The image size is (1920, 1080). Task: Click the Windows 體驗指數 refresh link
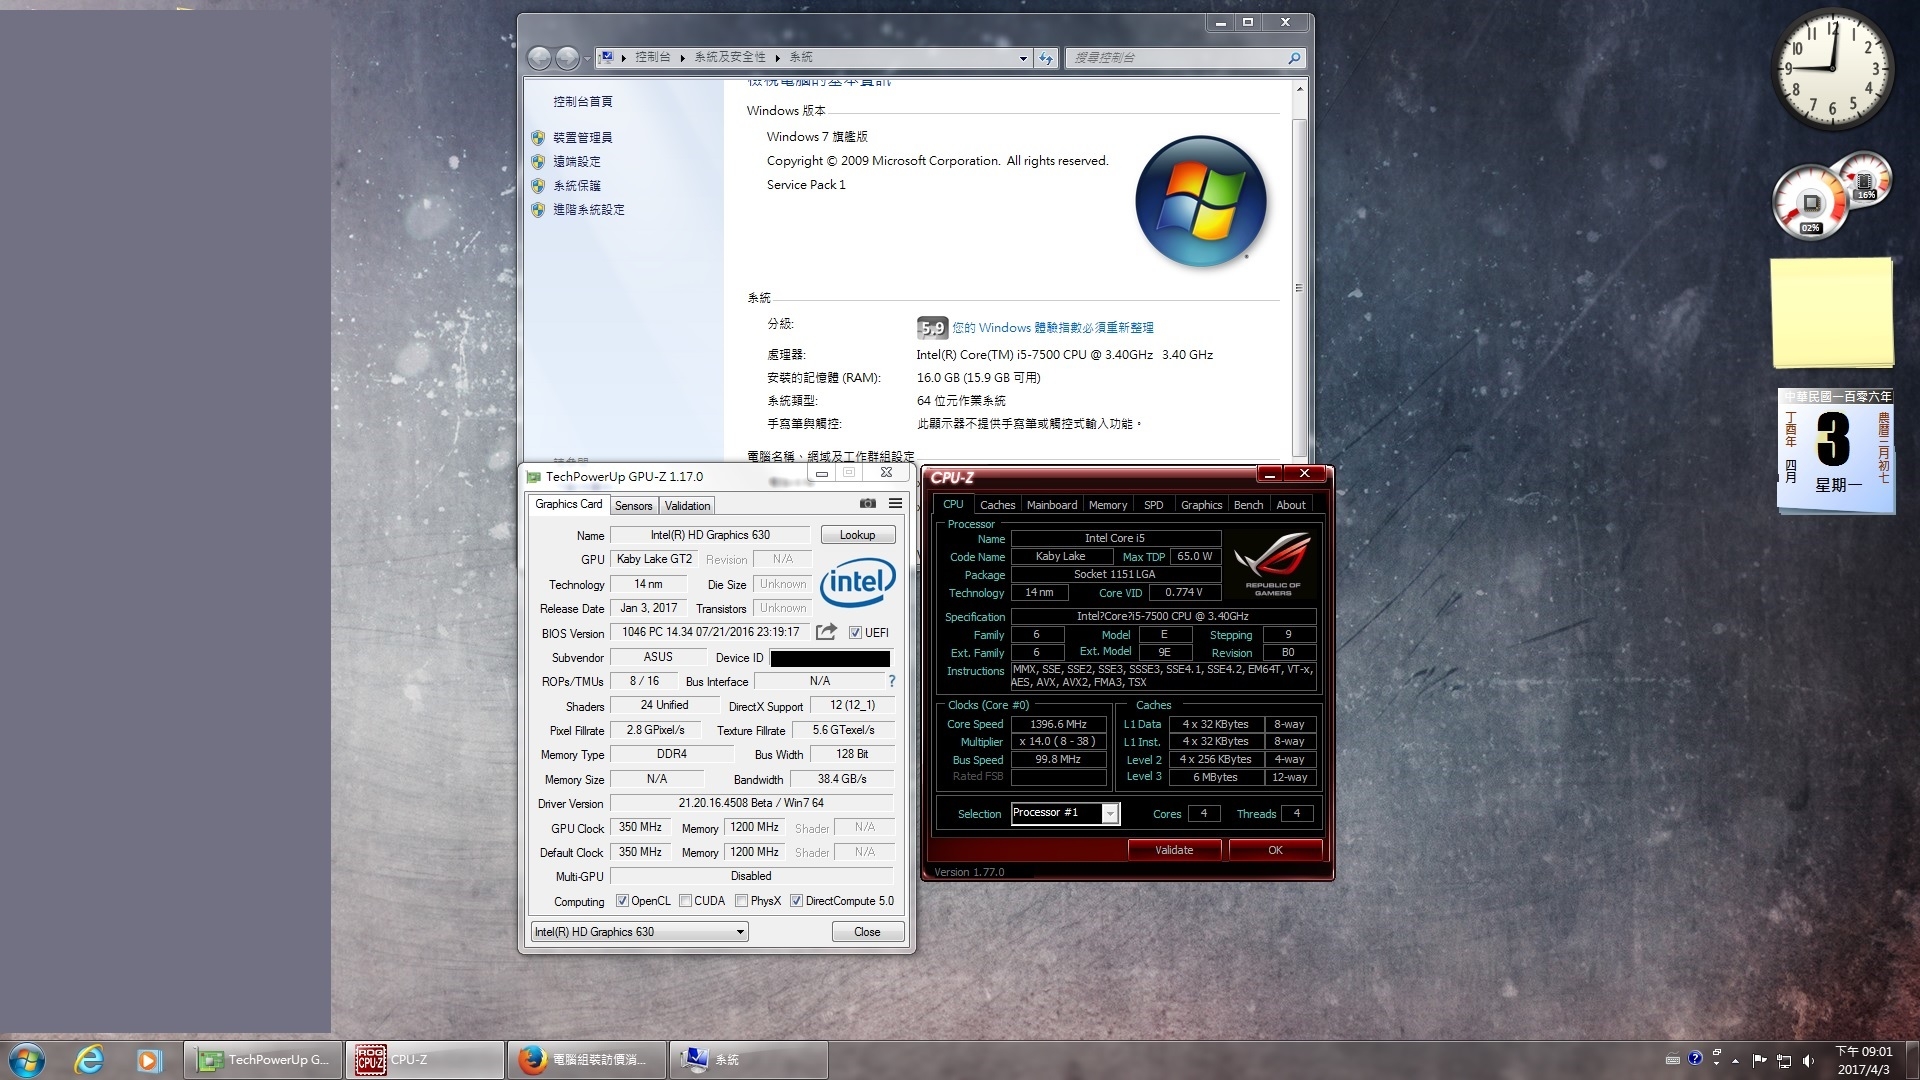point(1053,328)
